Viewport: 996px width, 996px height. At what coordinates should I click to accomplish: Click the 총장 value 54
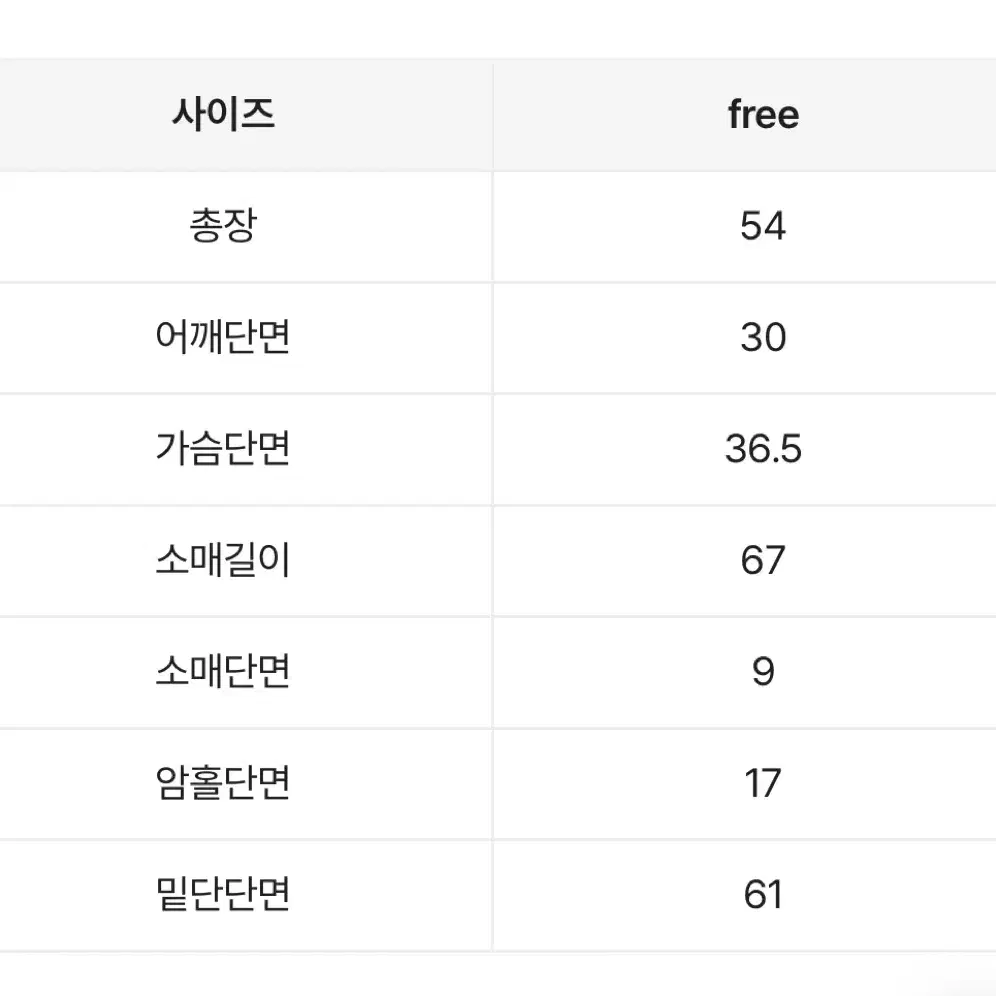pos(763,225)
